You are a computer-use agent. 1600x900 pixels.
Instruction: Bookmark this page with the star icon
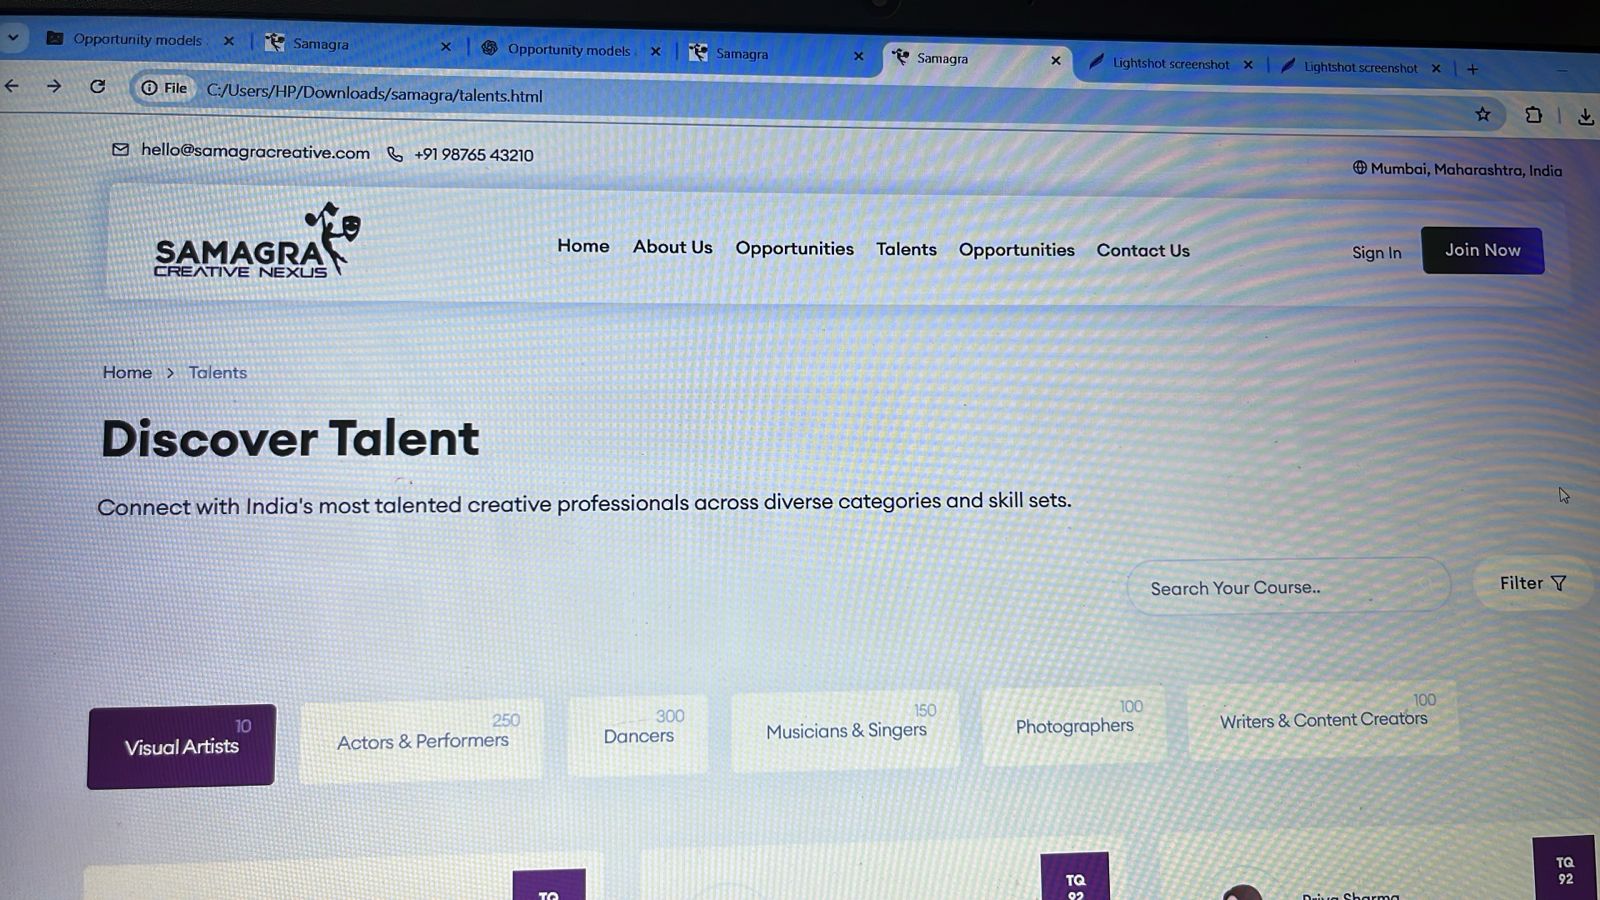[x=1483, y=115]
